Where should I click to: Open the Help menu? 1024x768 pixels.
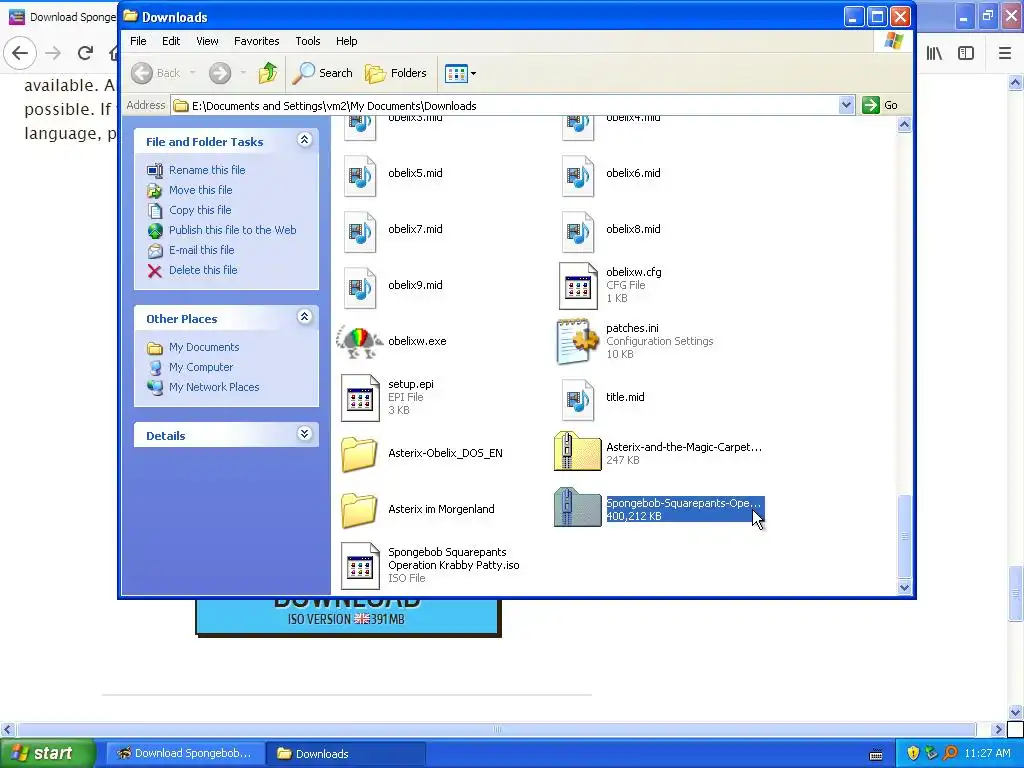(346, 41)
